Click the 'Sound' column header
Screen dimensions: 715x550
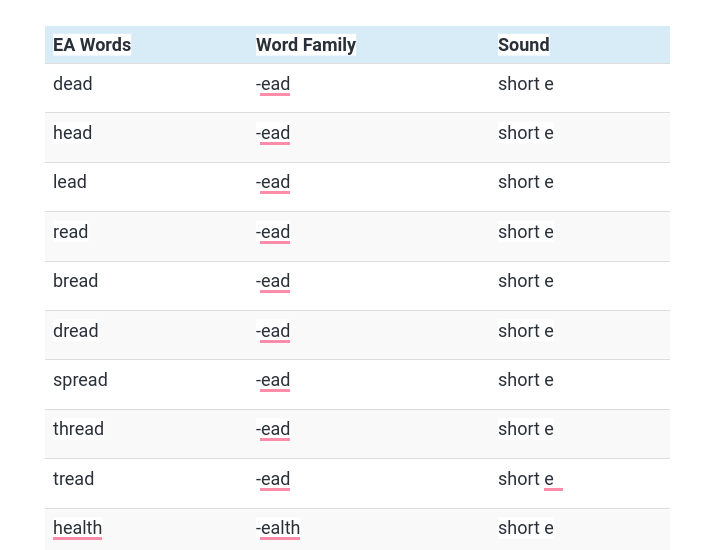(523, 45)
